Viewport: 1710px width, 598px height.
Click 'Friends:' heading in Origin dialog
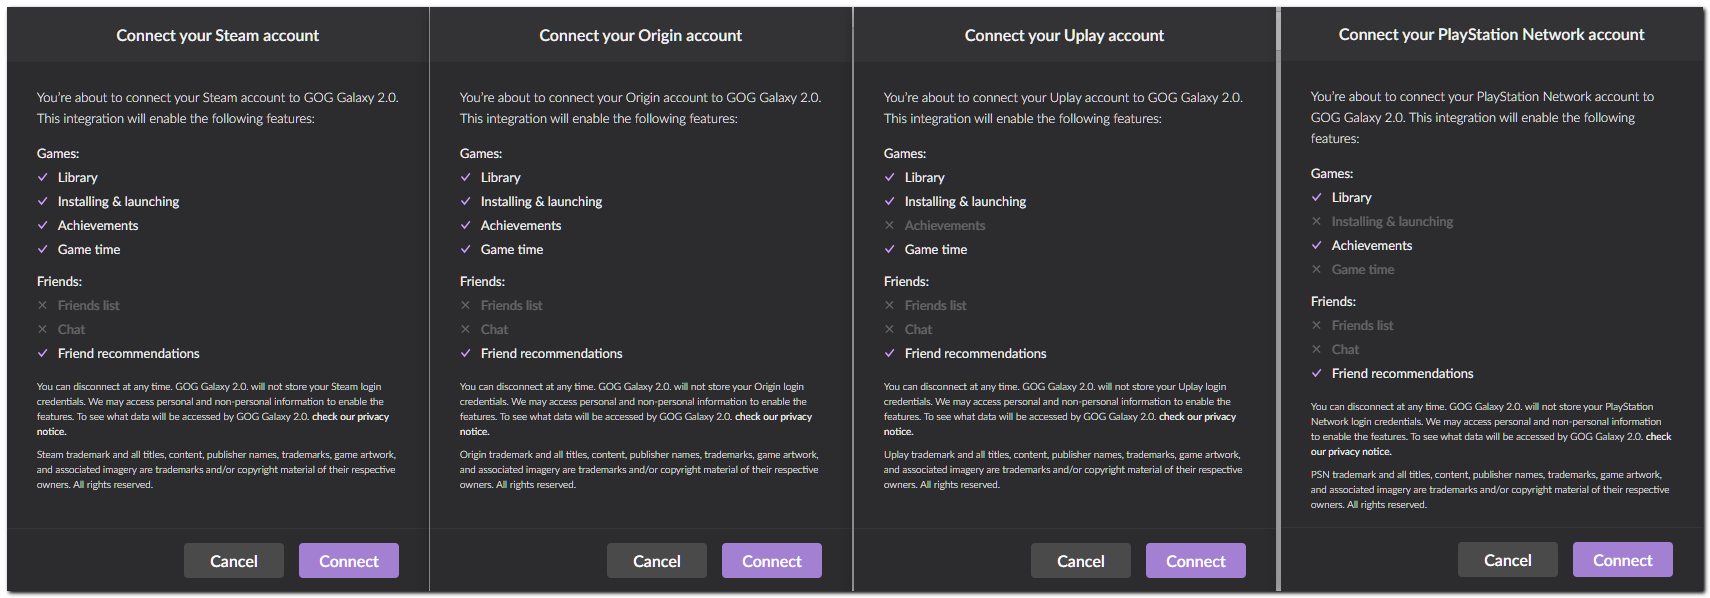[x=482, y=281]
